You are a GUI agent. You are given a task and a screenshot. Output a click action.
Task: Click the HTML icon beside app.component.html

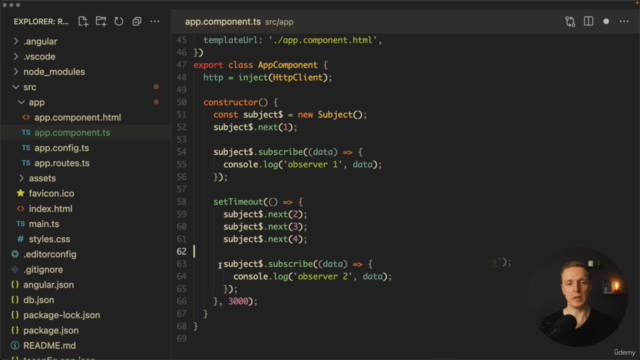[26, 118]
